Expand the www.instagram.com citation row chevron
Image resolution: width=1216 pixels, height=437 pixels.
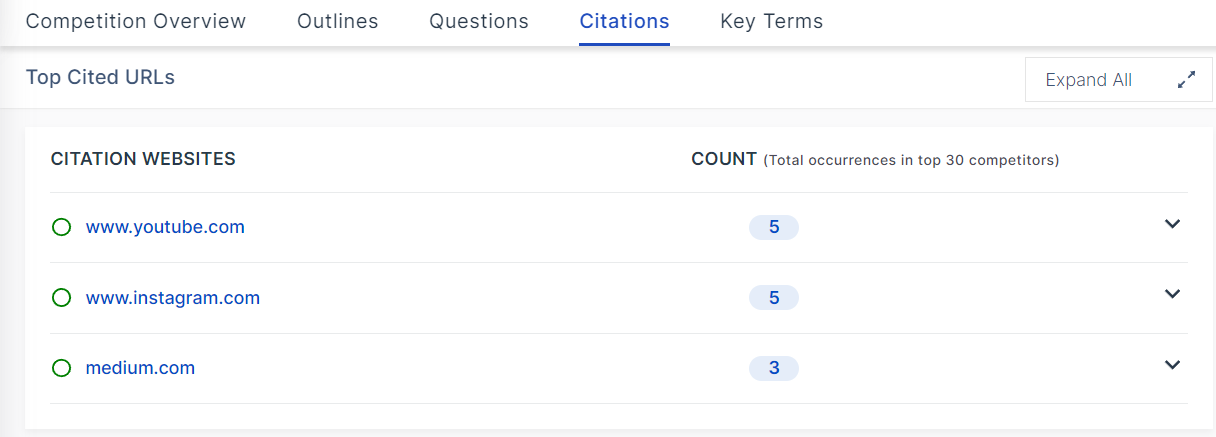pyautogui.click(x=1173, y=294)
